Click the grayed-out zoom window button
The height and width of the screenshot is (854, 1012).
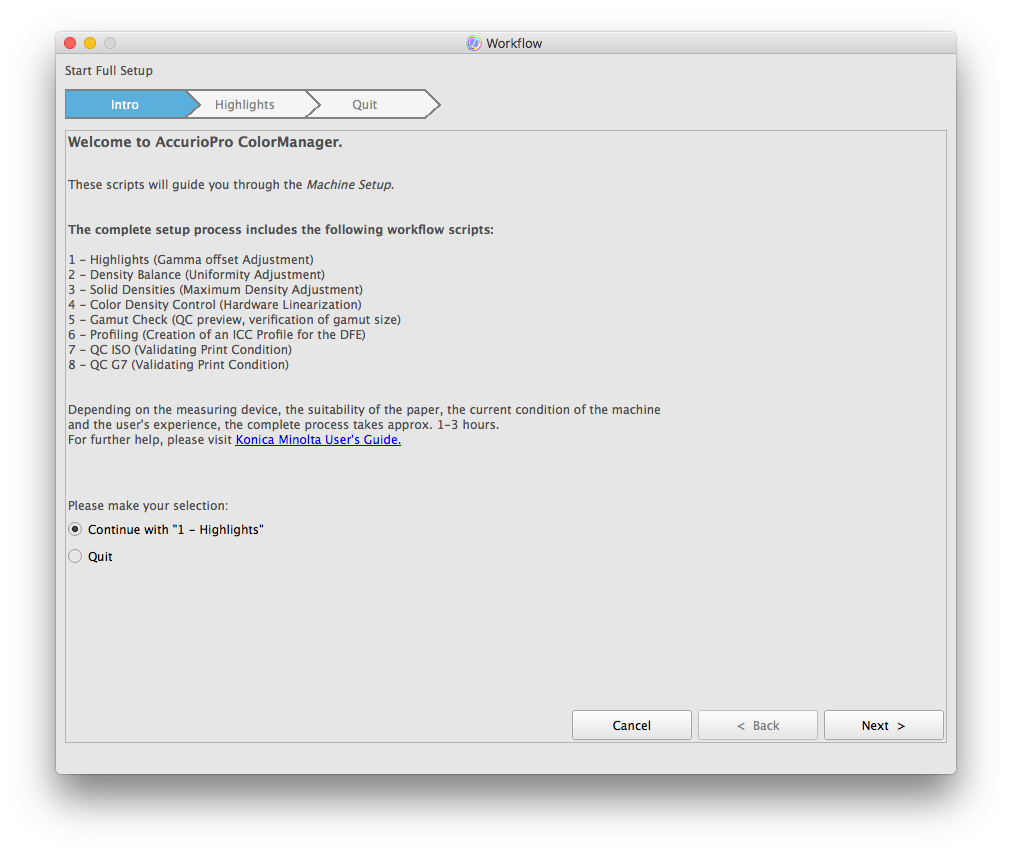110,43
